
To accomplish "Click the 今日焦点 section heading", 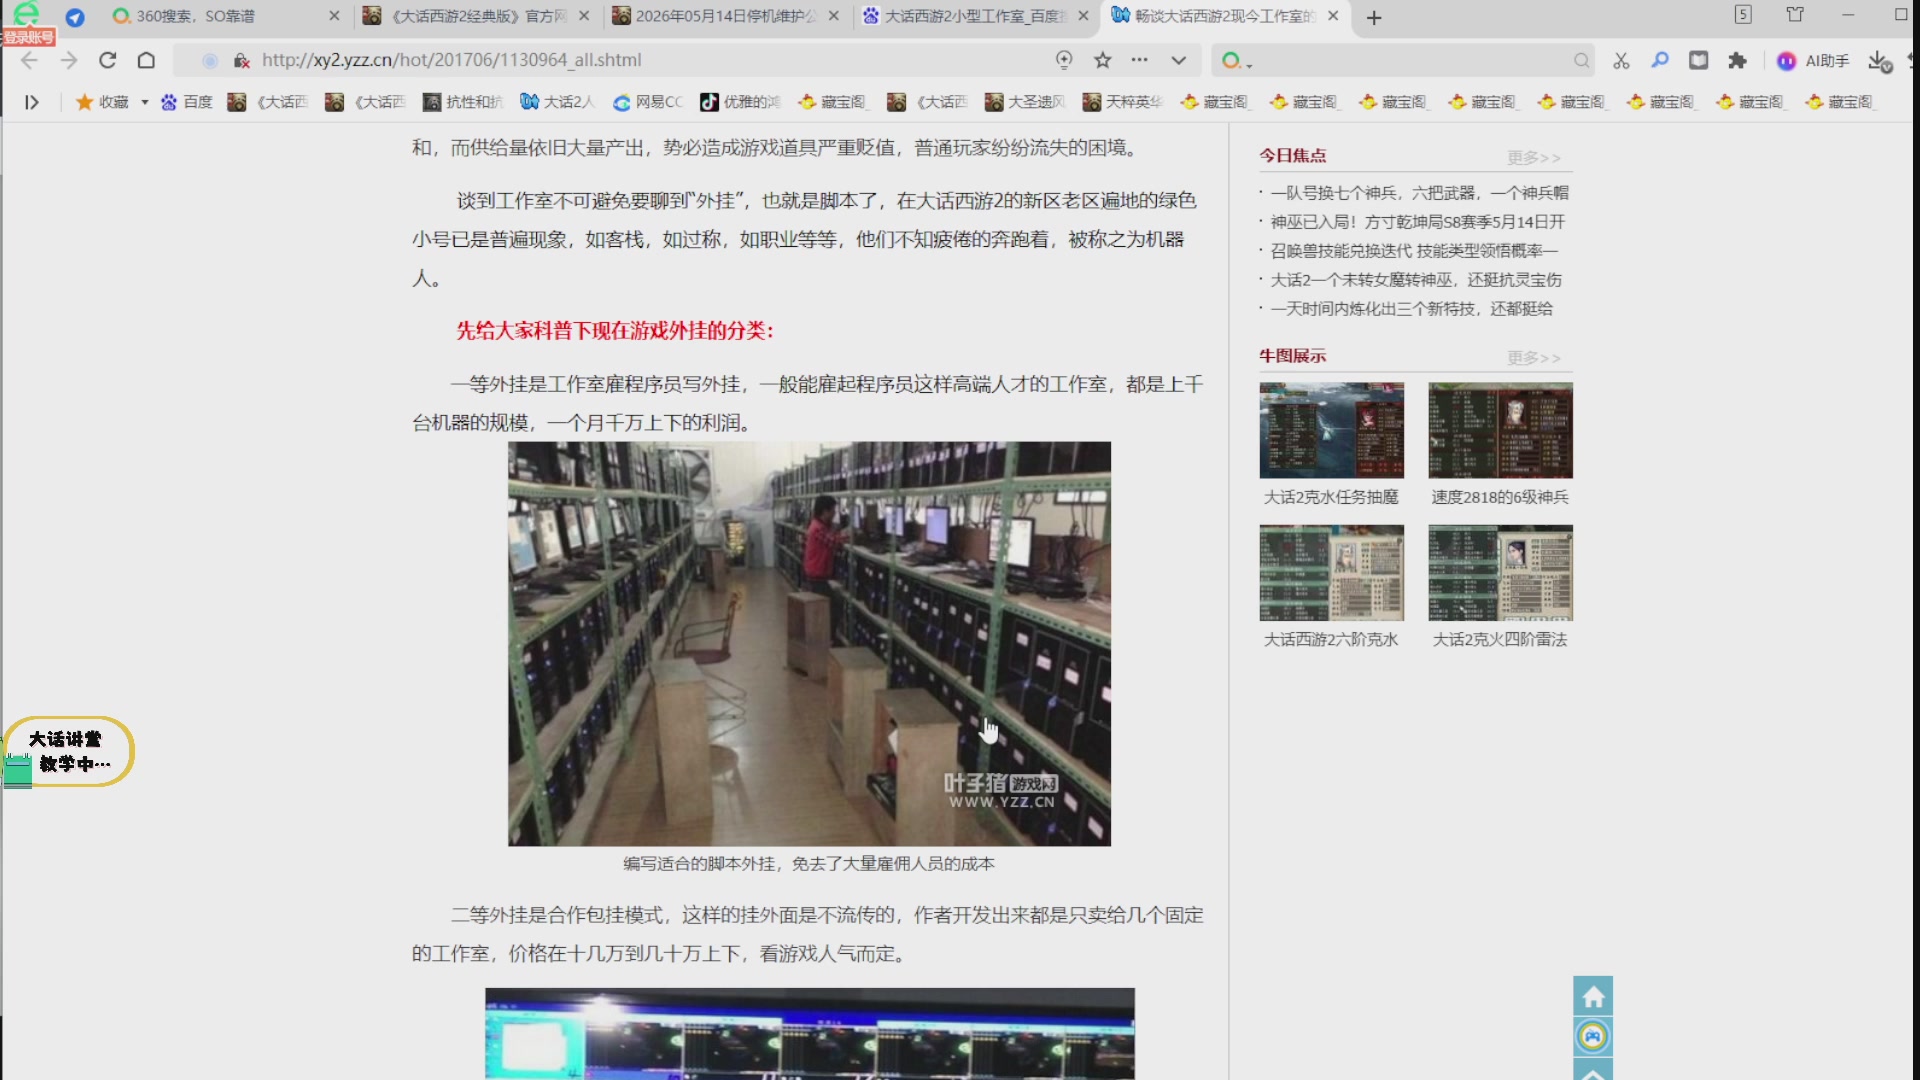I will coord(1292,156).
